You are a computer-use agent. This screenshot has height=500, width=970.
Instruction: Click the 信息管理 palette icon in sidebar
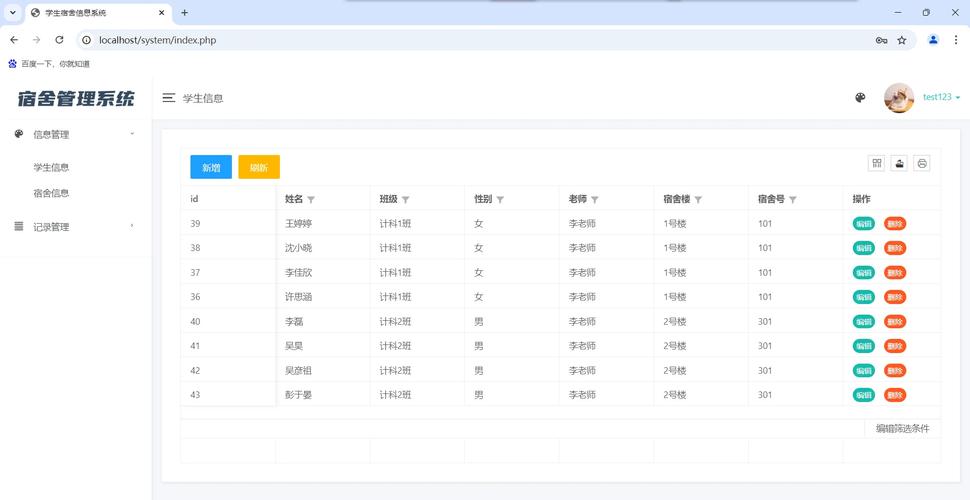pos(19,134)
